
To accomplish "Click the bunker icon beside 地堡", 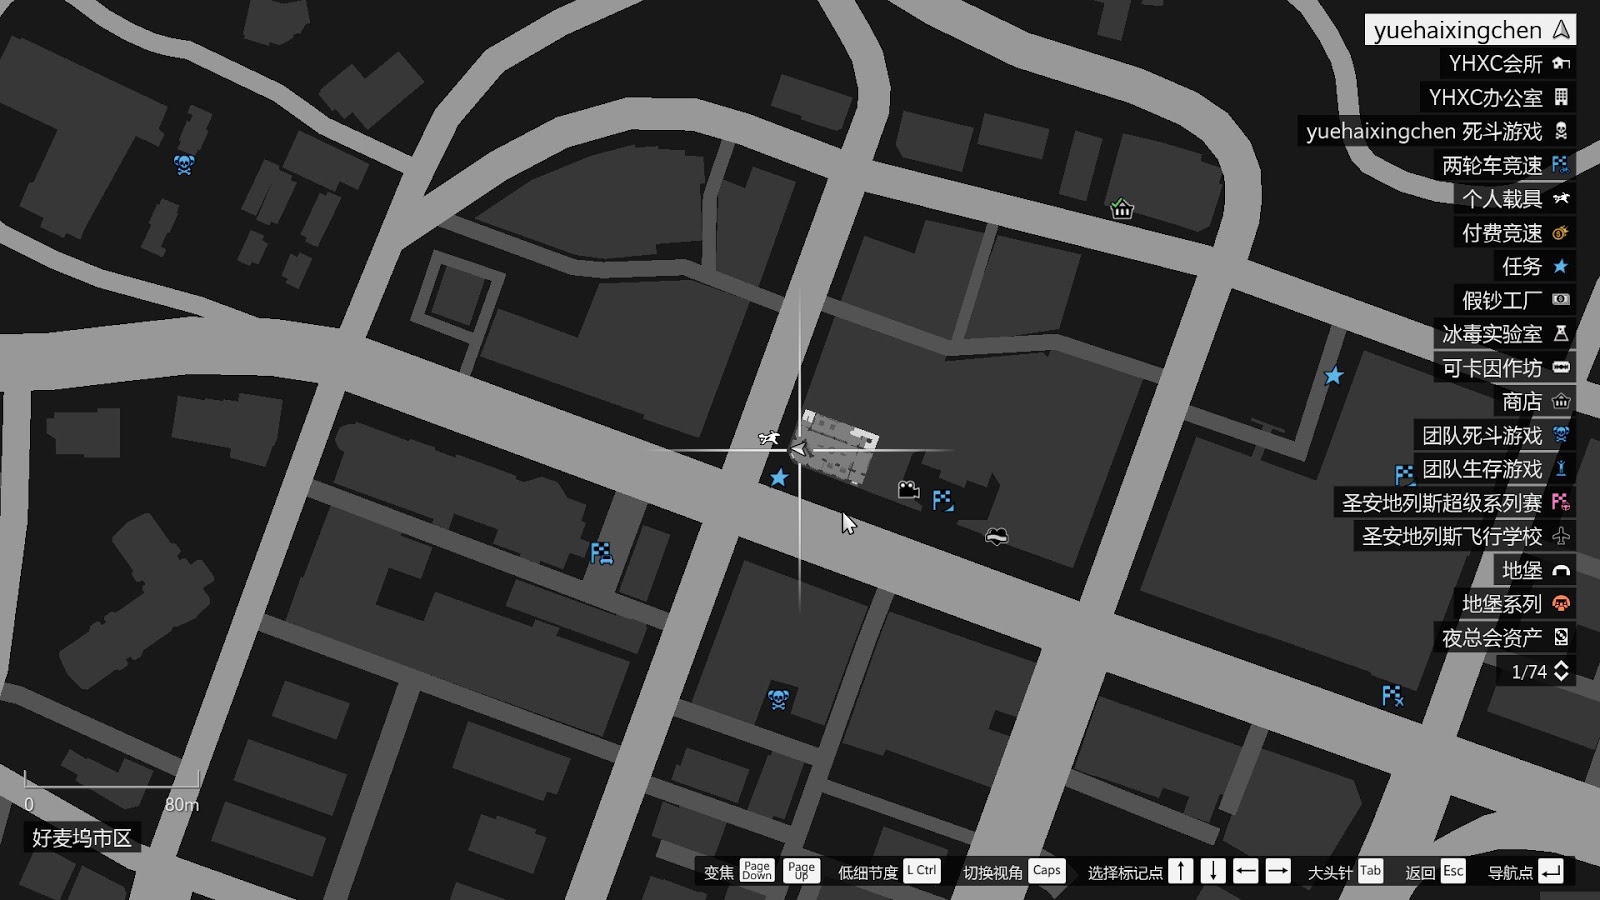I will pos(1561,570).
